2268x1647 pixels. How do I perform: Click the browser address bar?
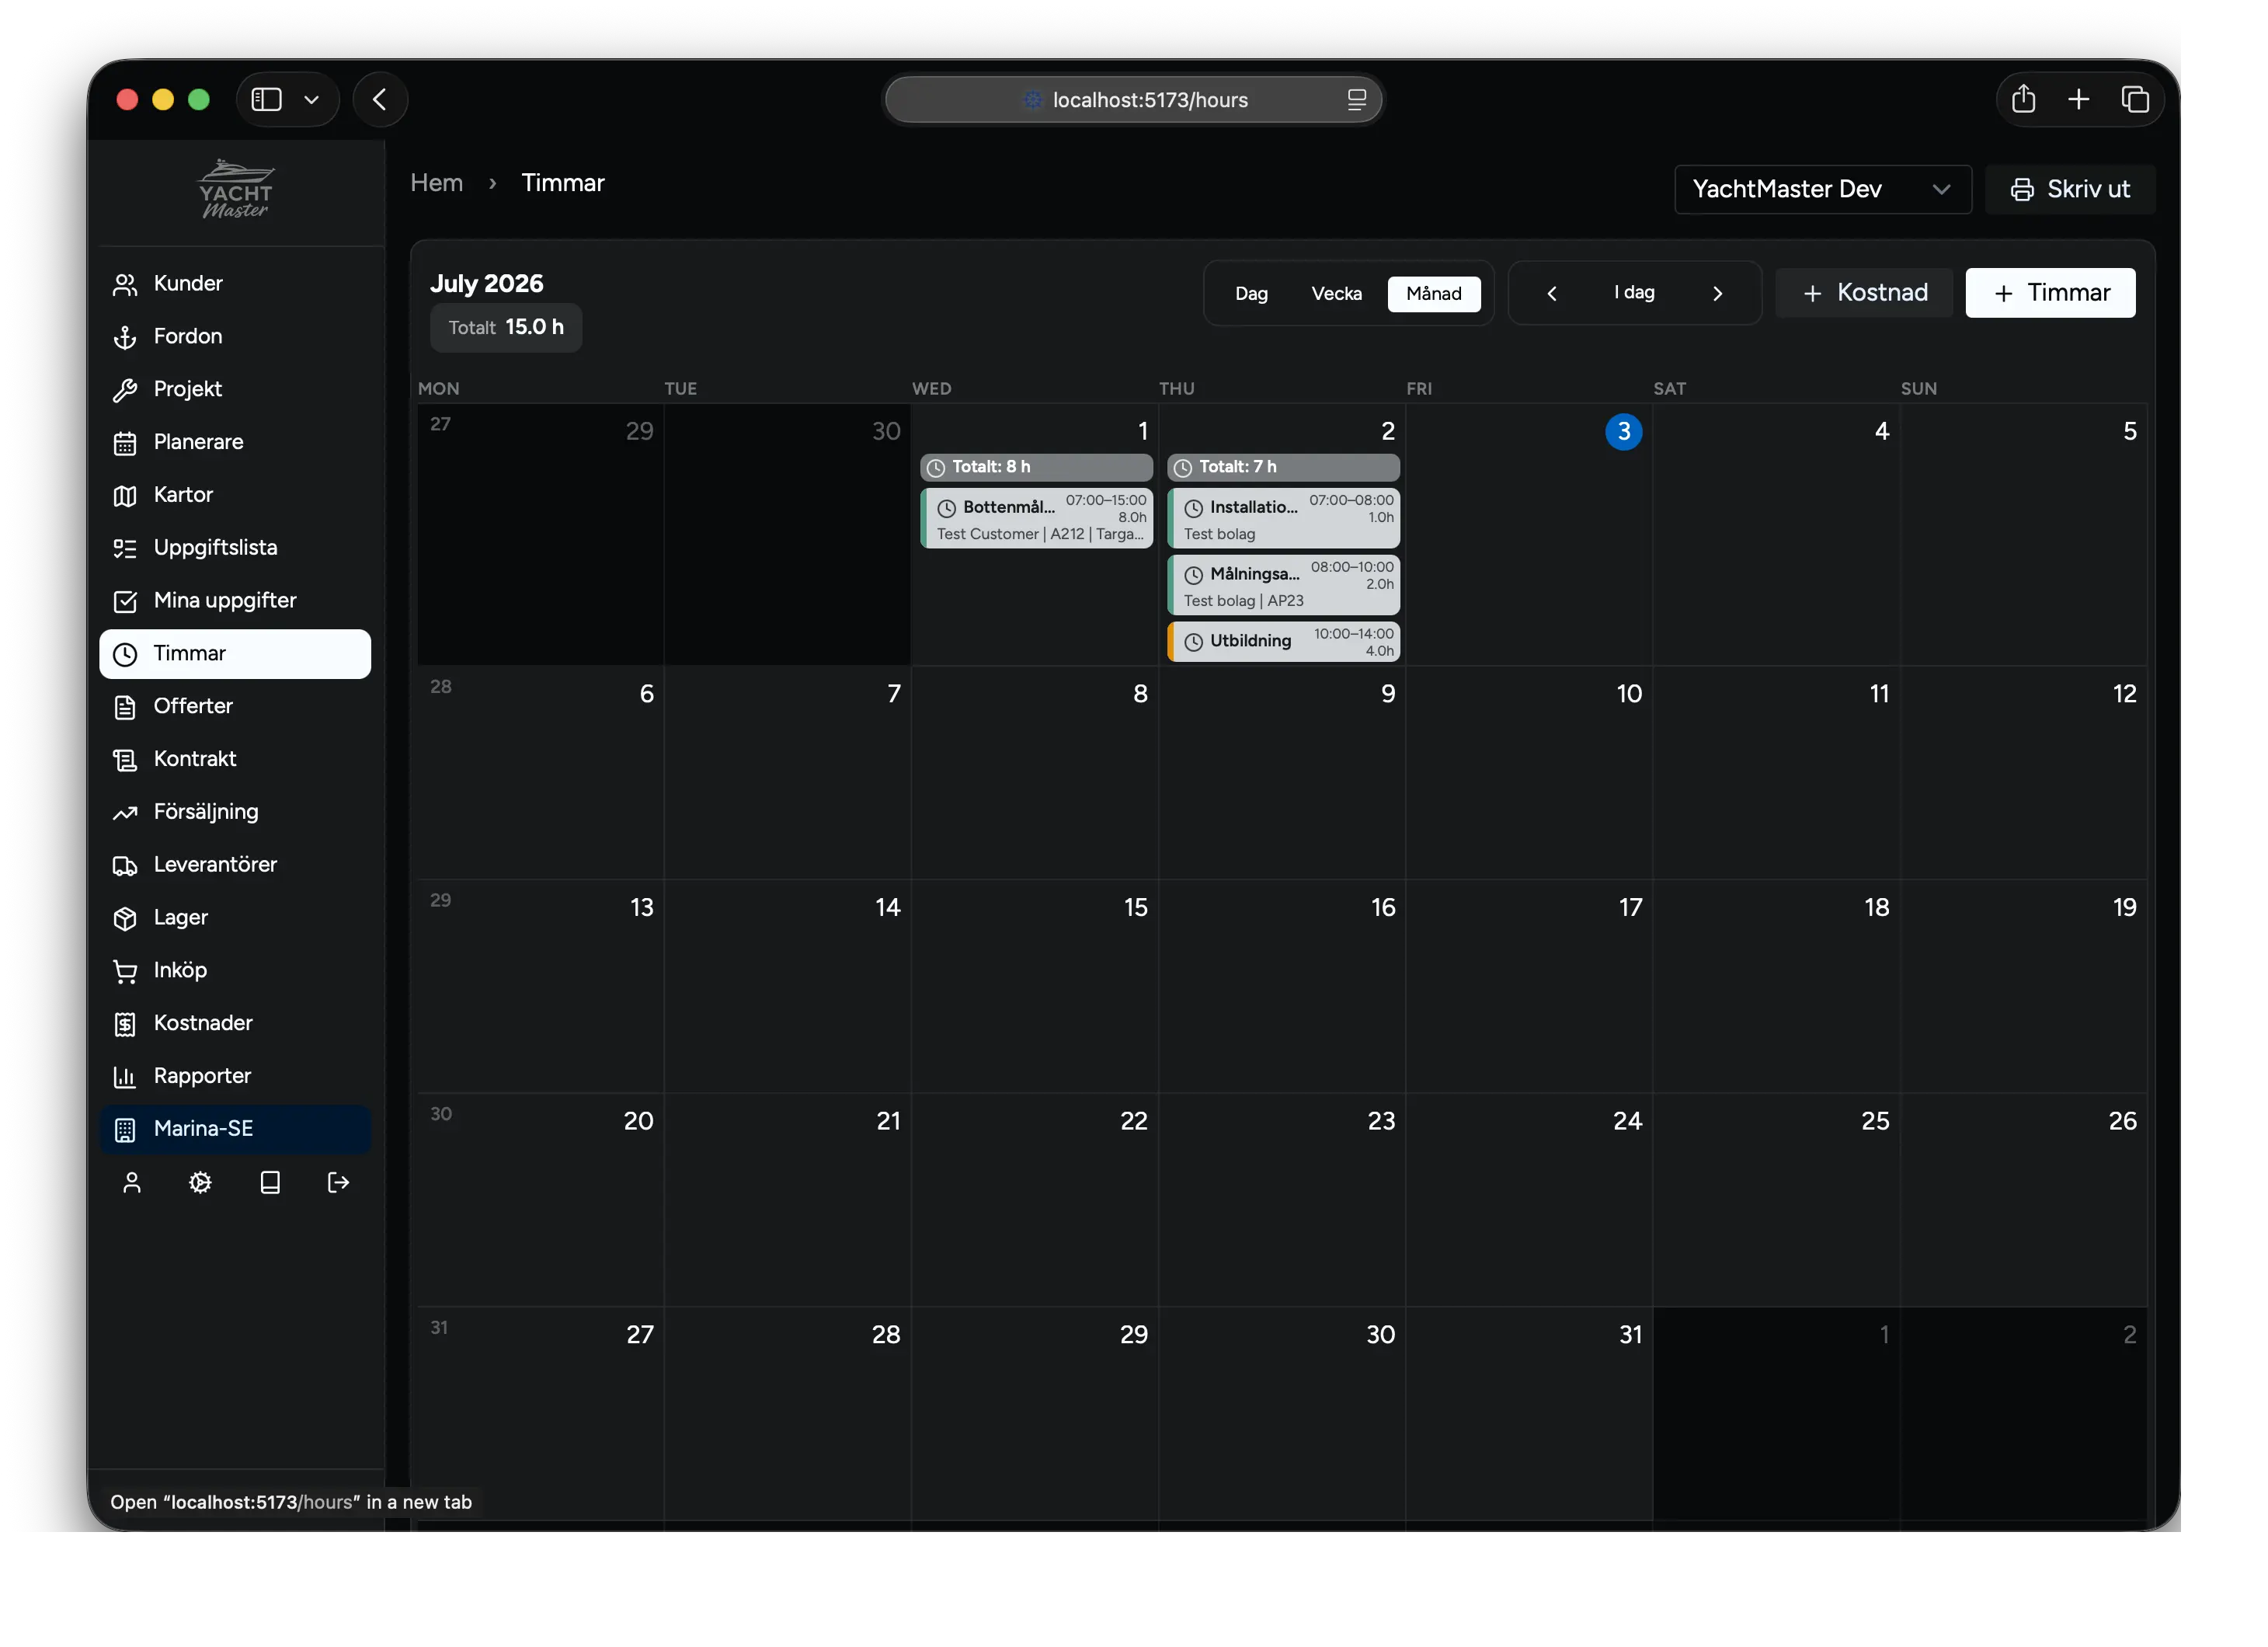pos(1134,100)
